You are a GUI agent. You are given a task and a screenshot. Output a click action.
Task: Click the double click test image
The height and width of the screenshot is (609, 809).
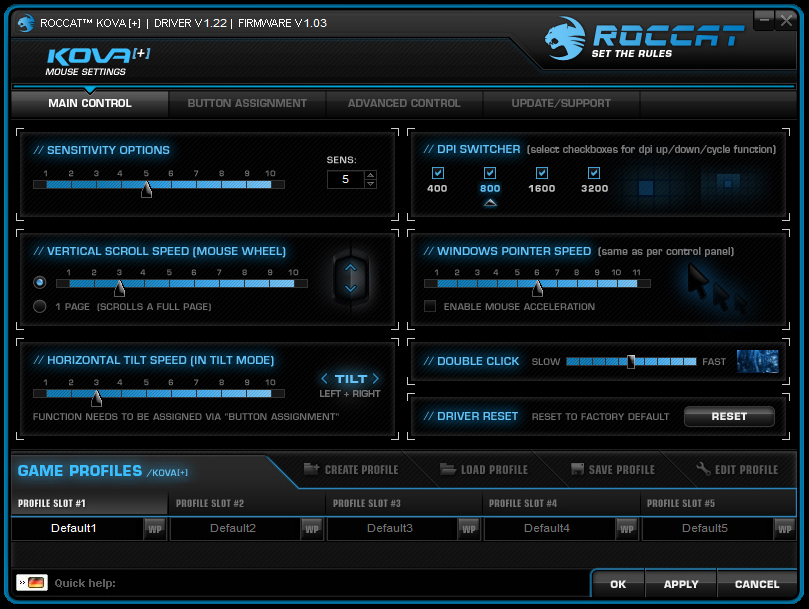coord(757,361)
